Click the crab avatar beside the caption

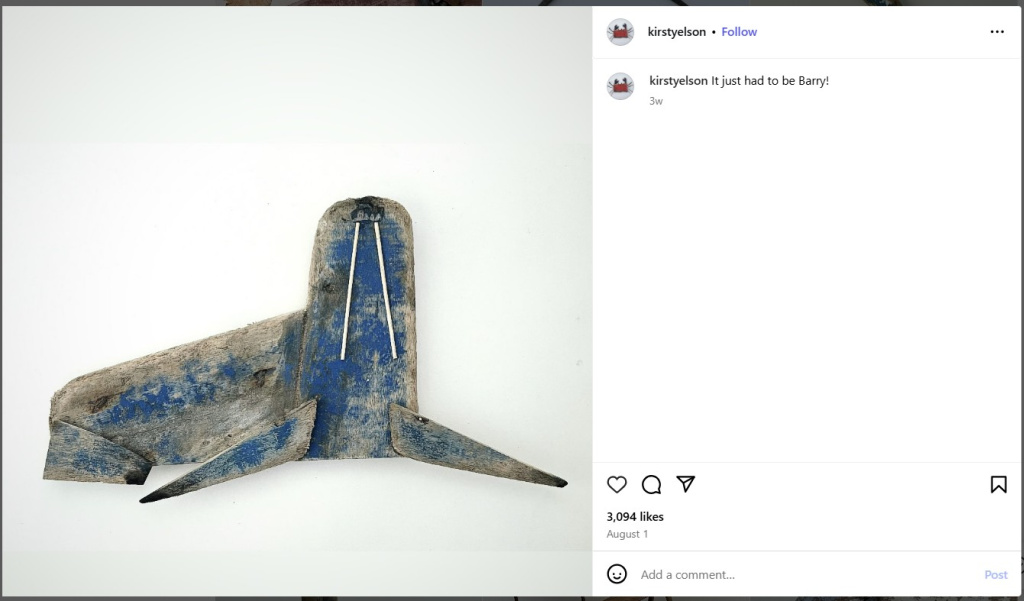pyautogui.click(x=620, y=86)
